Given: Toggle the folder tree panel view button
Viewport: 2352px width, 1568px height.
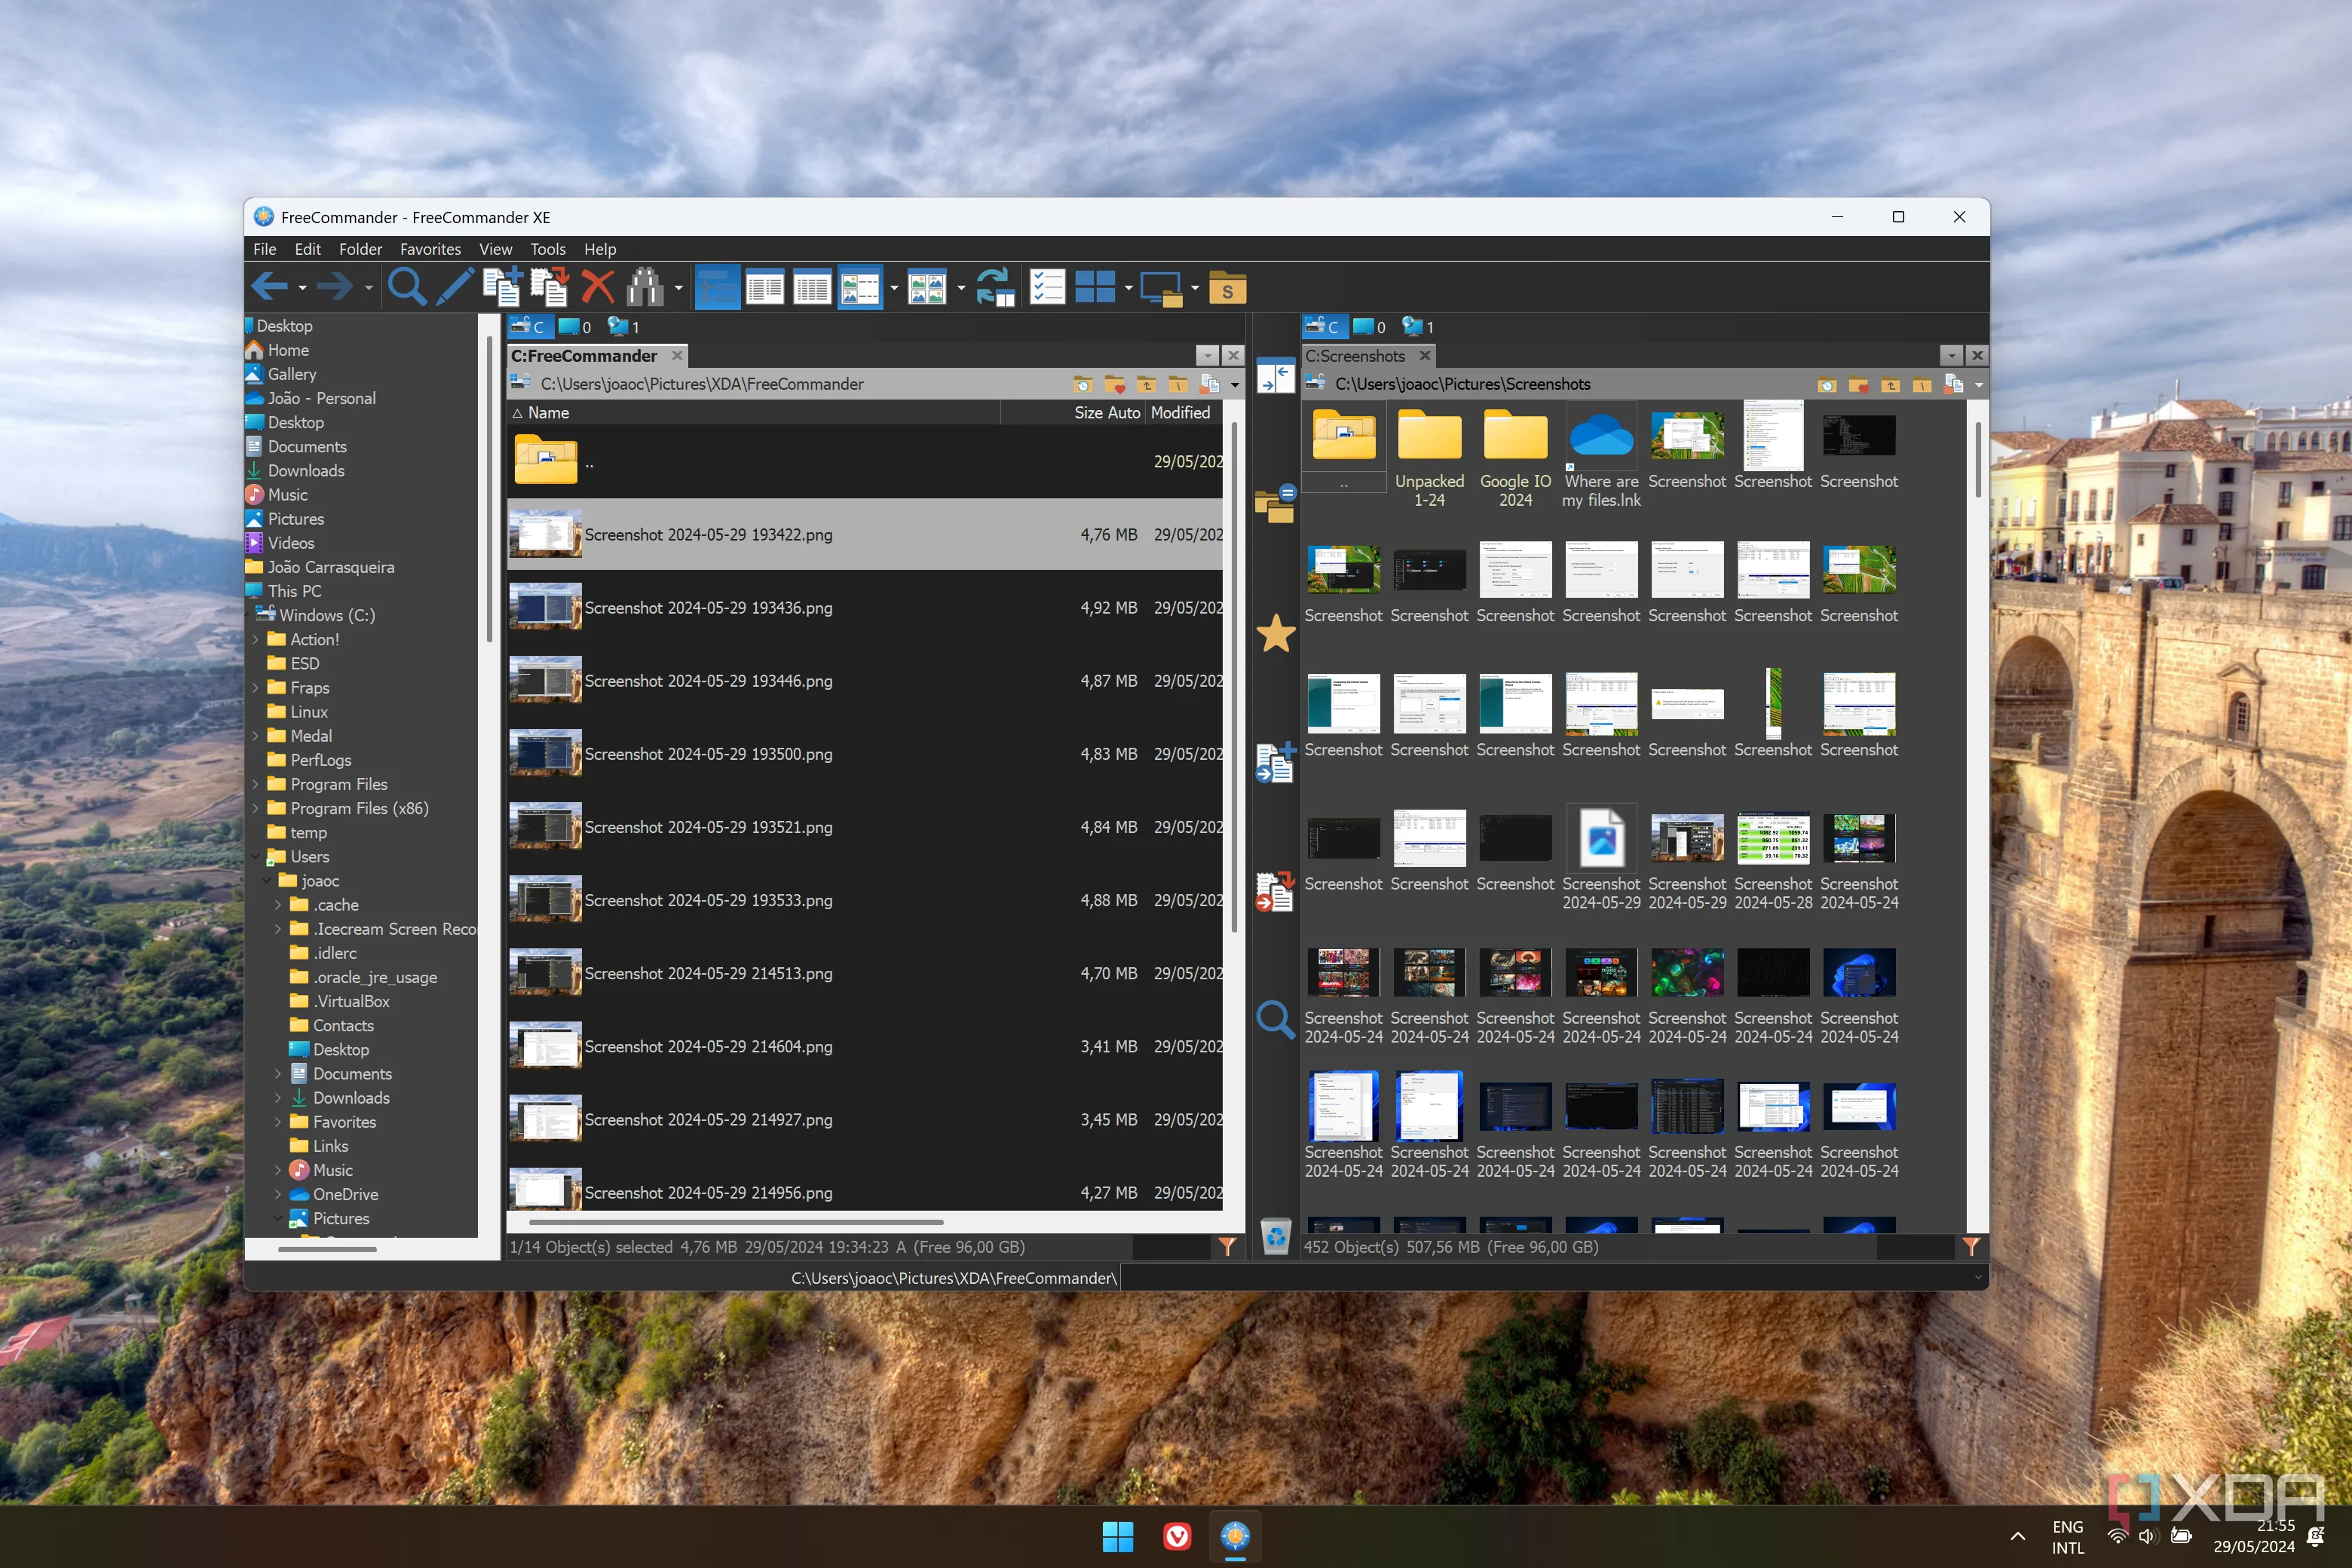Looking at the screenshot, I should point(717,288).
